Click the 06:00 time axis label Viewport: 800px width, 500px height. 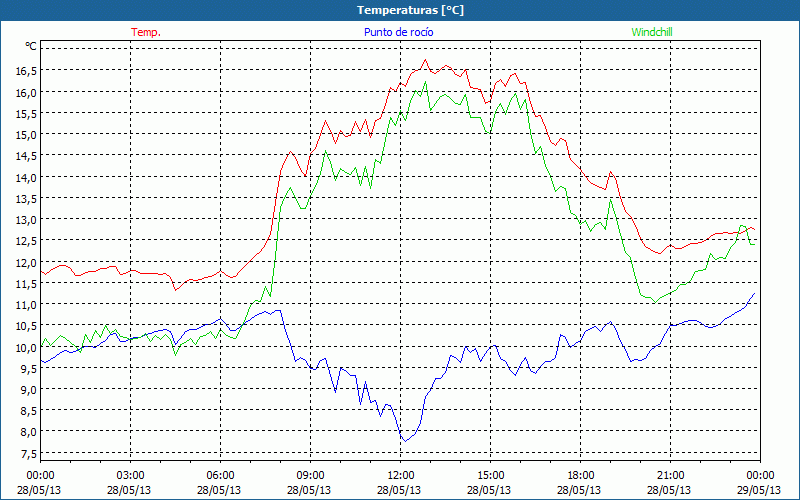click(220, 476)
